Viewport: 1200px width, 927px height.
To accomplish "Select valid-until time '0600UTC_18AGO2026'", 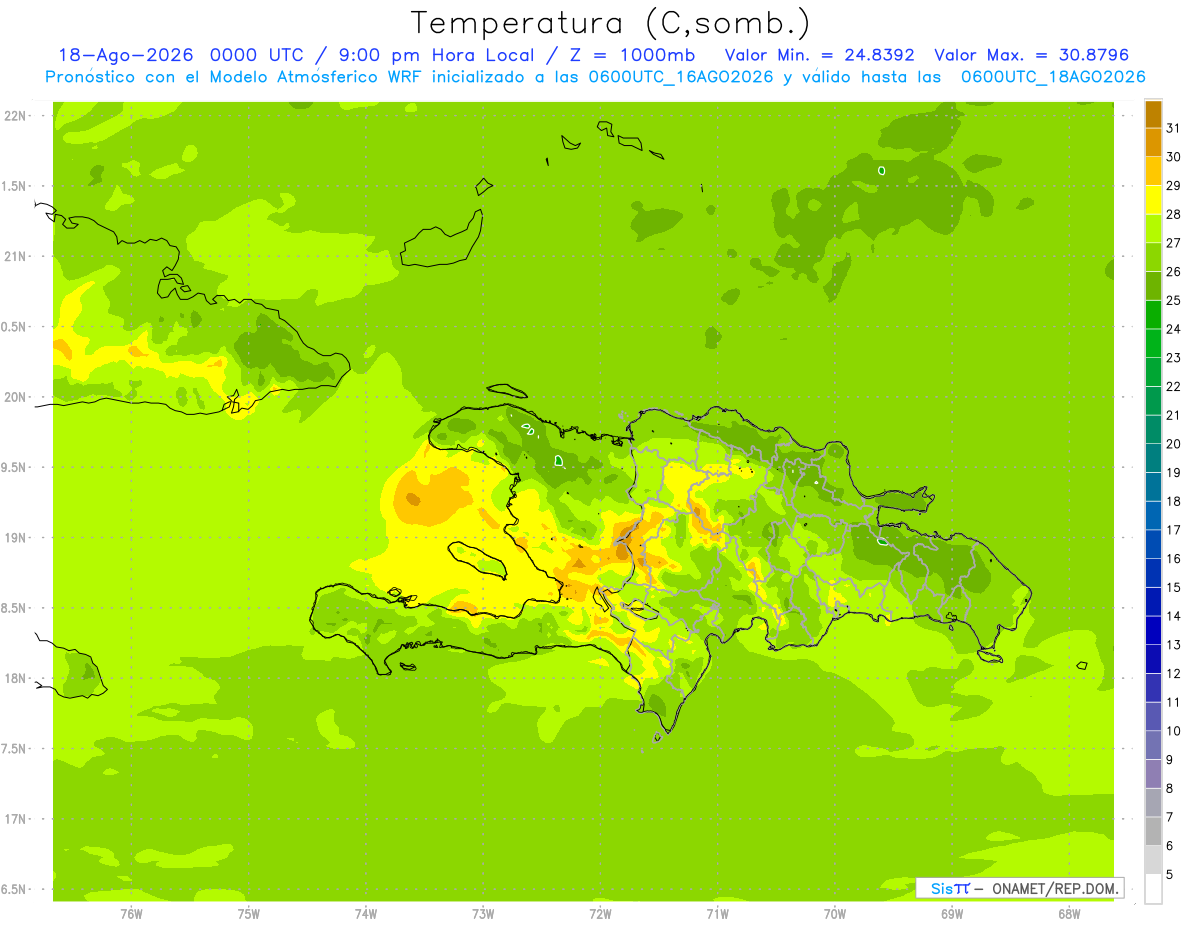I will [1053, 77].
